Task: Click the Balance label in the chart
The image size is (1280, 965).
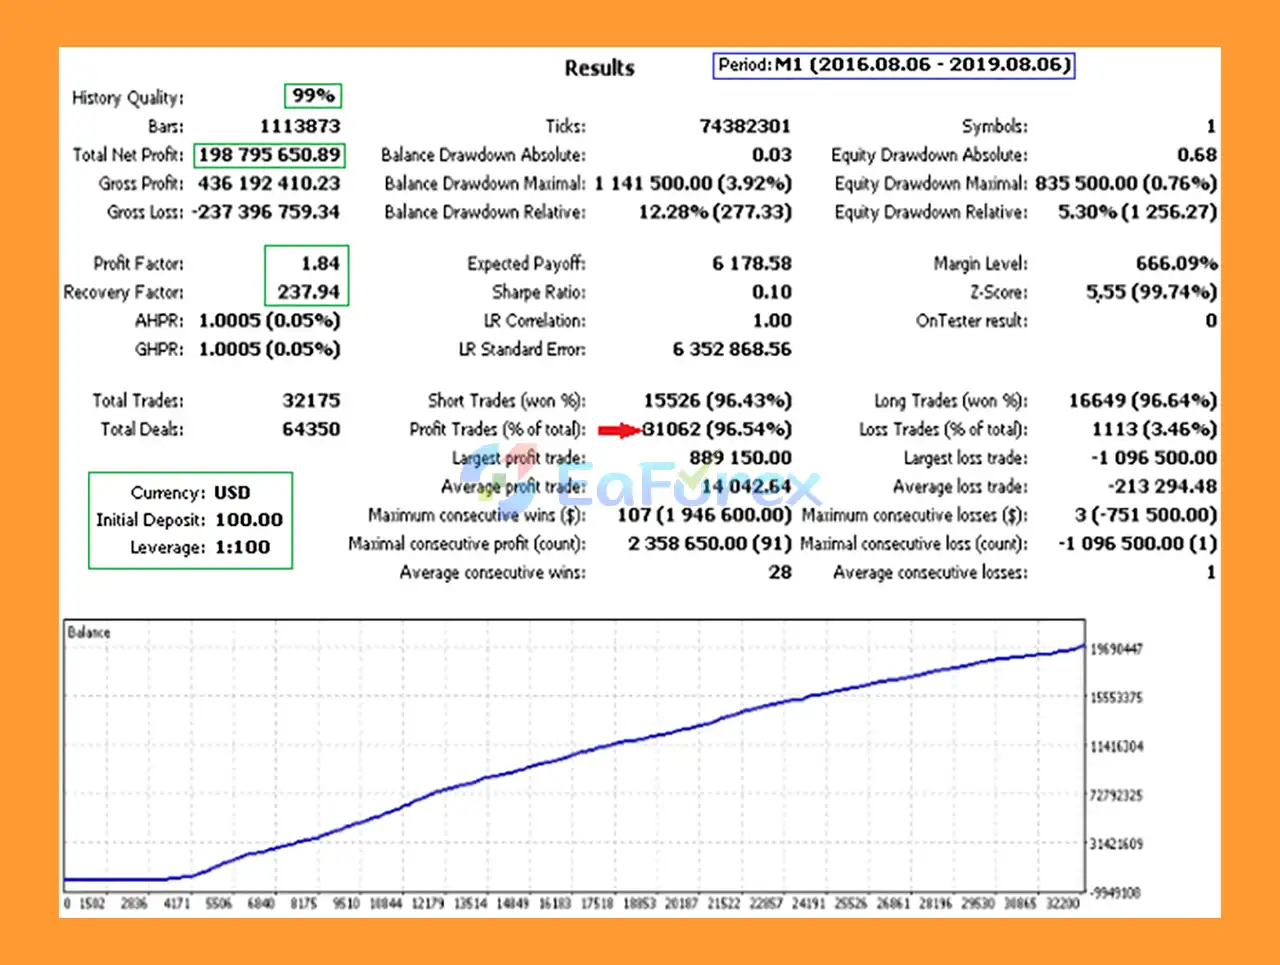Action: pos(89,632)
